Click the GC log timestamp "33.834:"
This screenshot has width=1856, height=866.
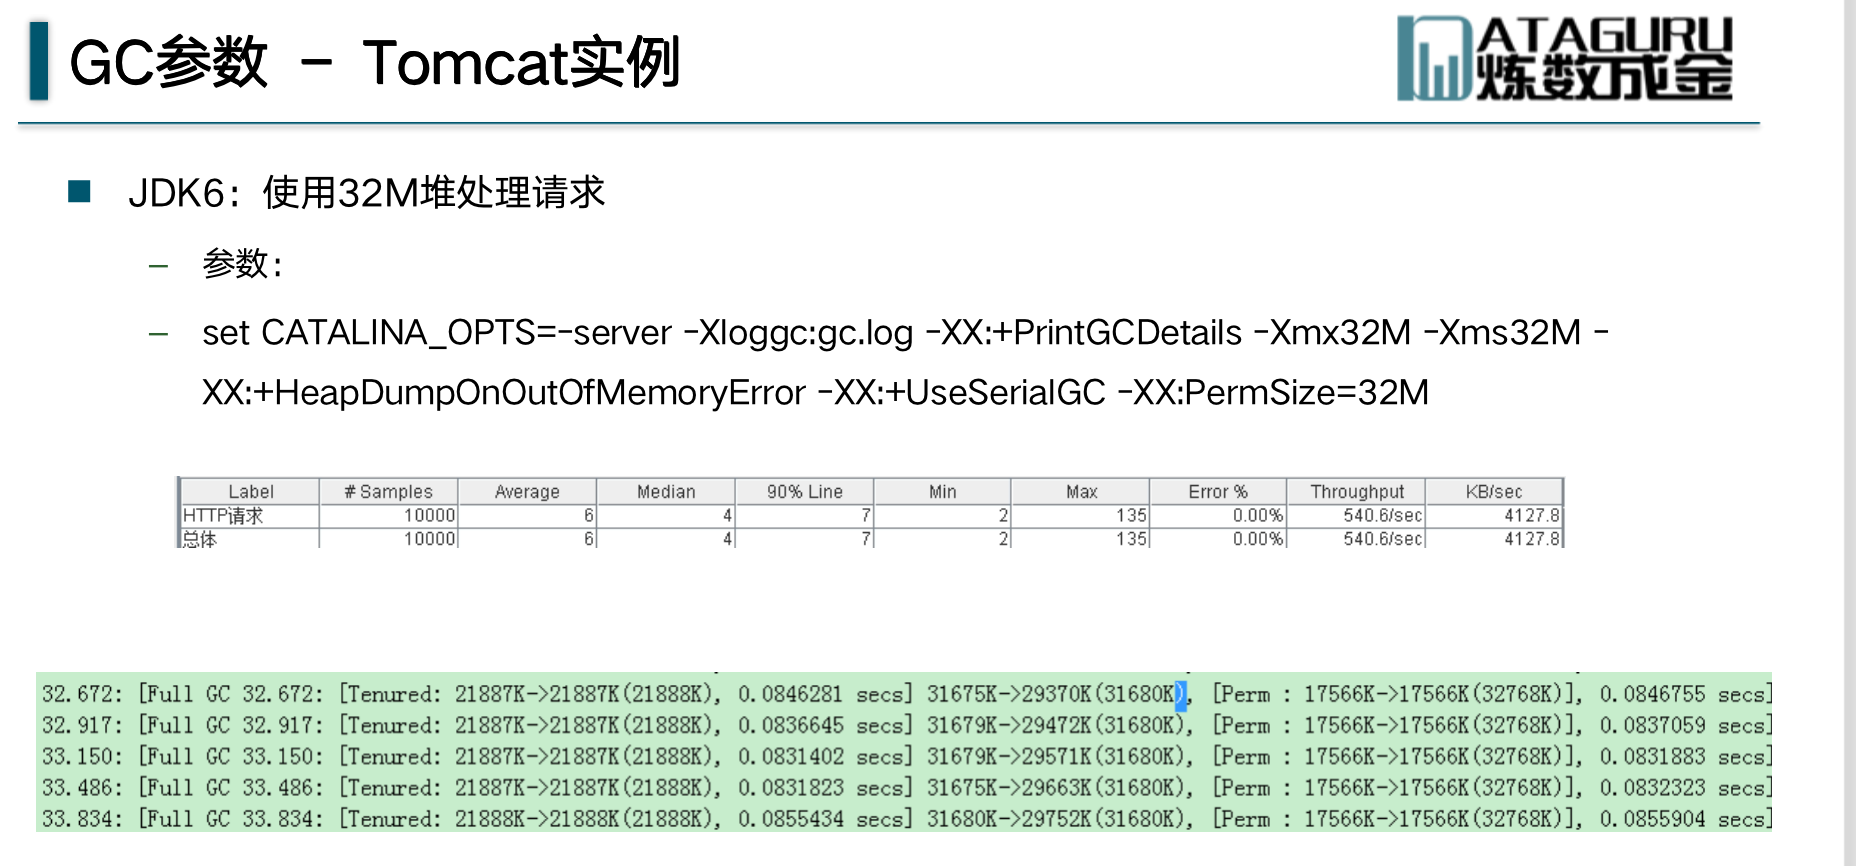click(x=82, y=819)
